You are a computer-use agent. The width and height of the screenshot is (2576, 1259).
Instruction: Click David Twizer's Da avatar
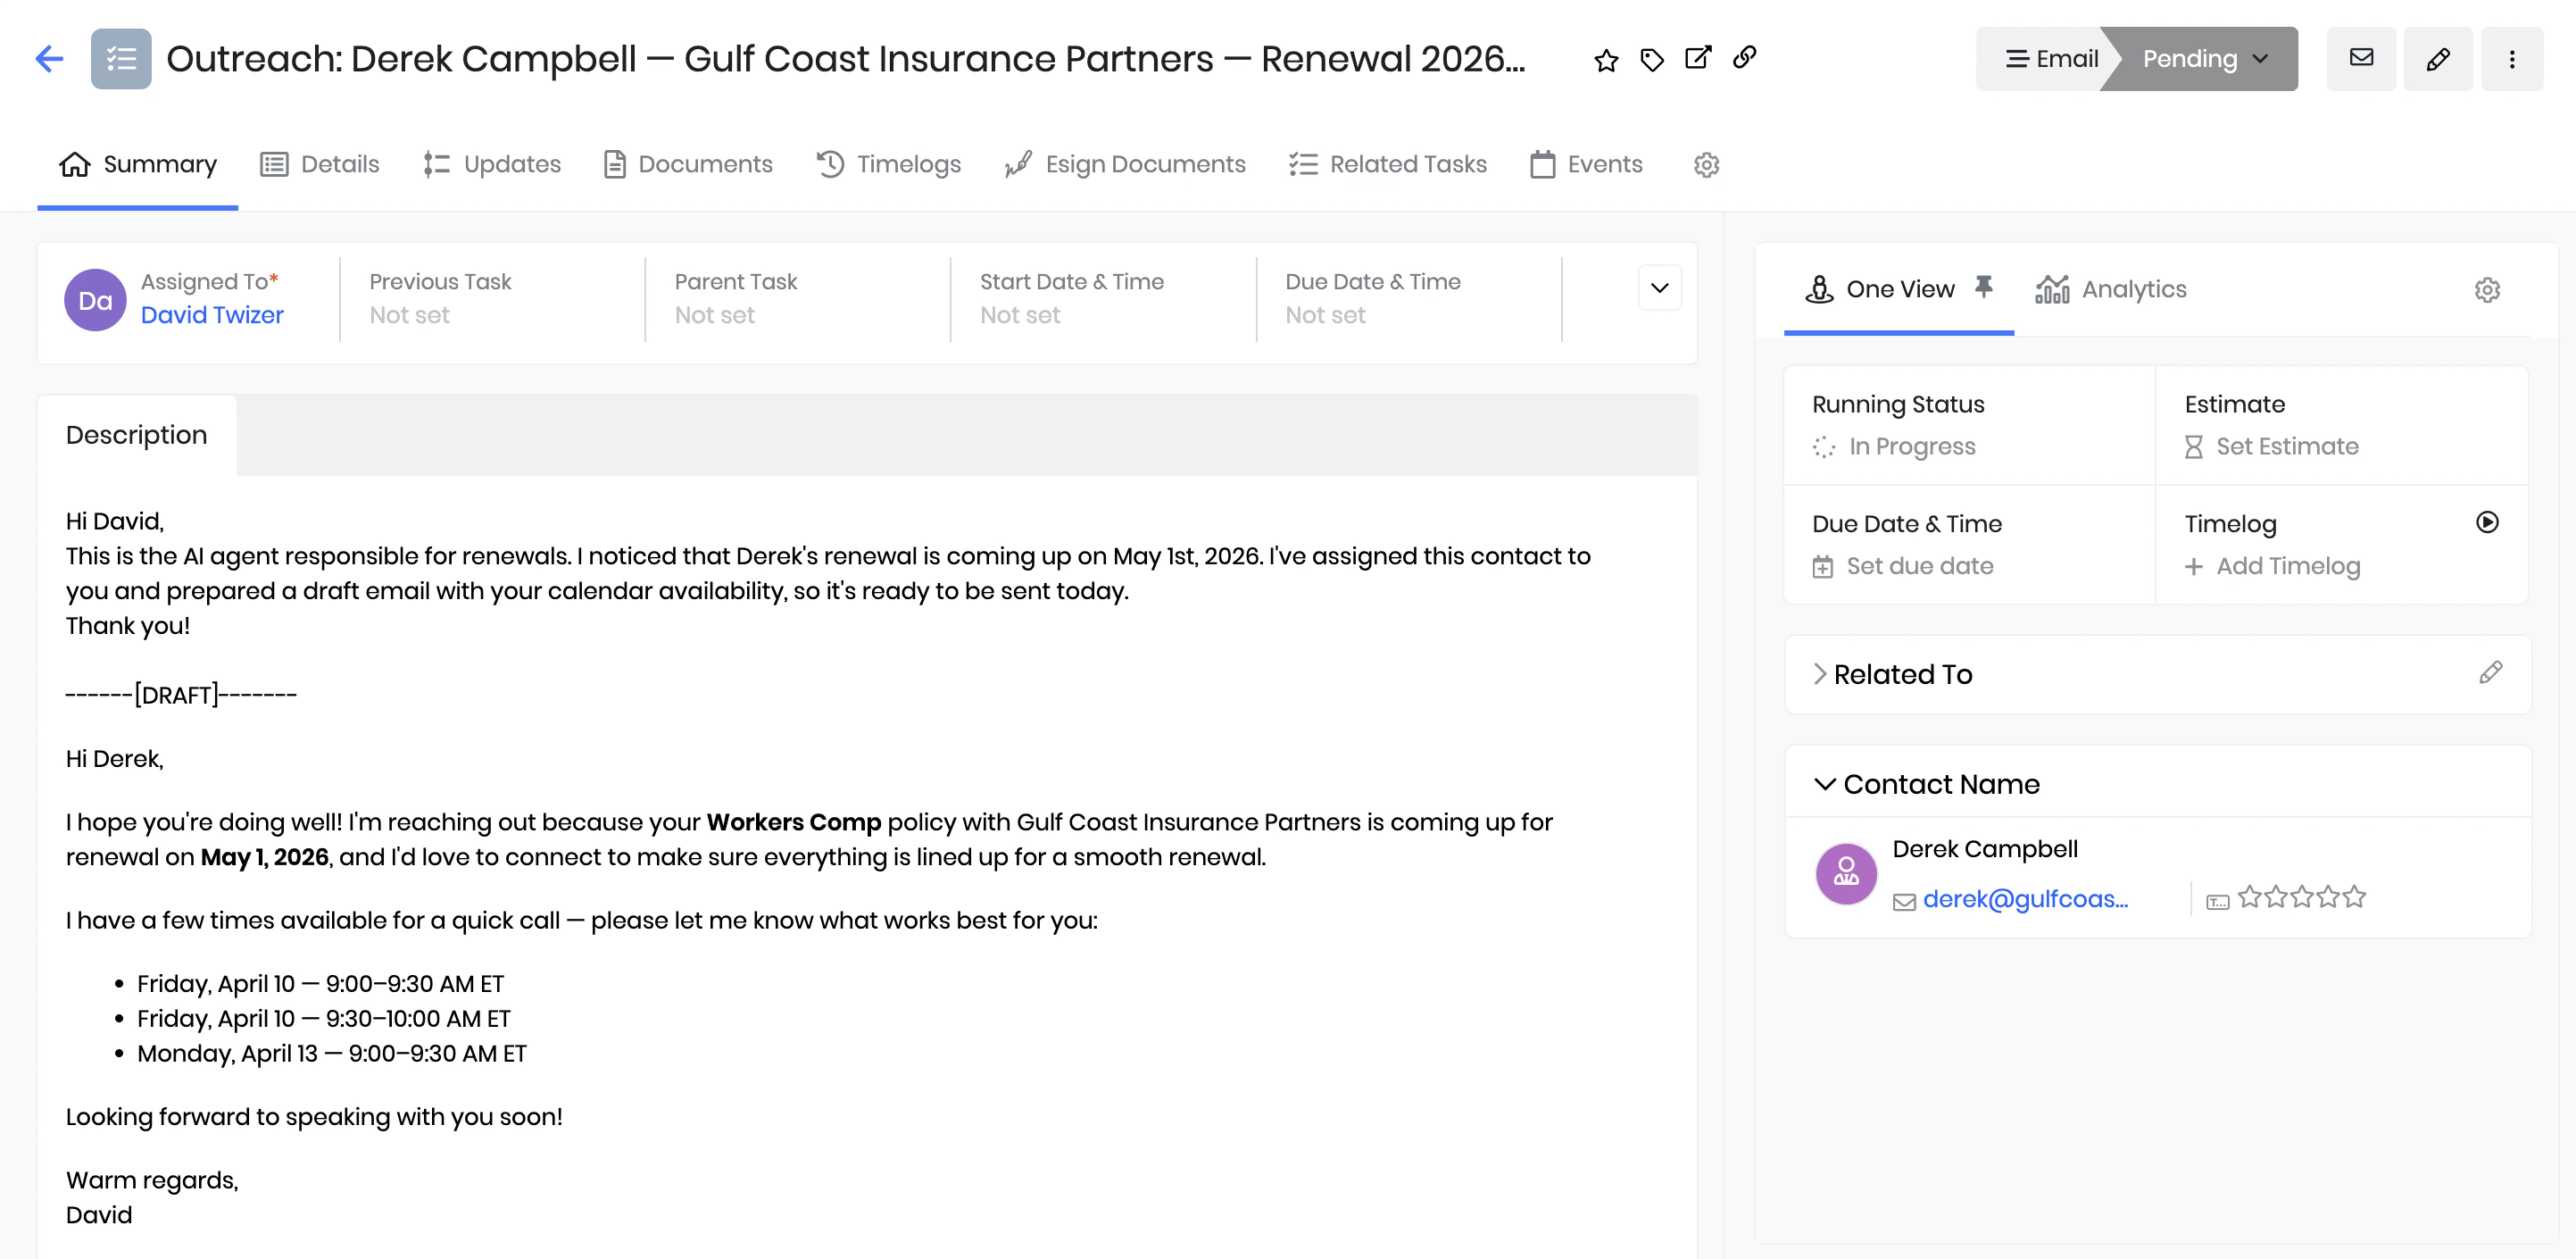(x=95, y=300)
